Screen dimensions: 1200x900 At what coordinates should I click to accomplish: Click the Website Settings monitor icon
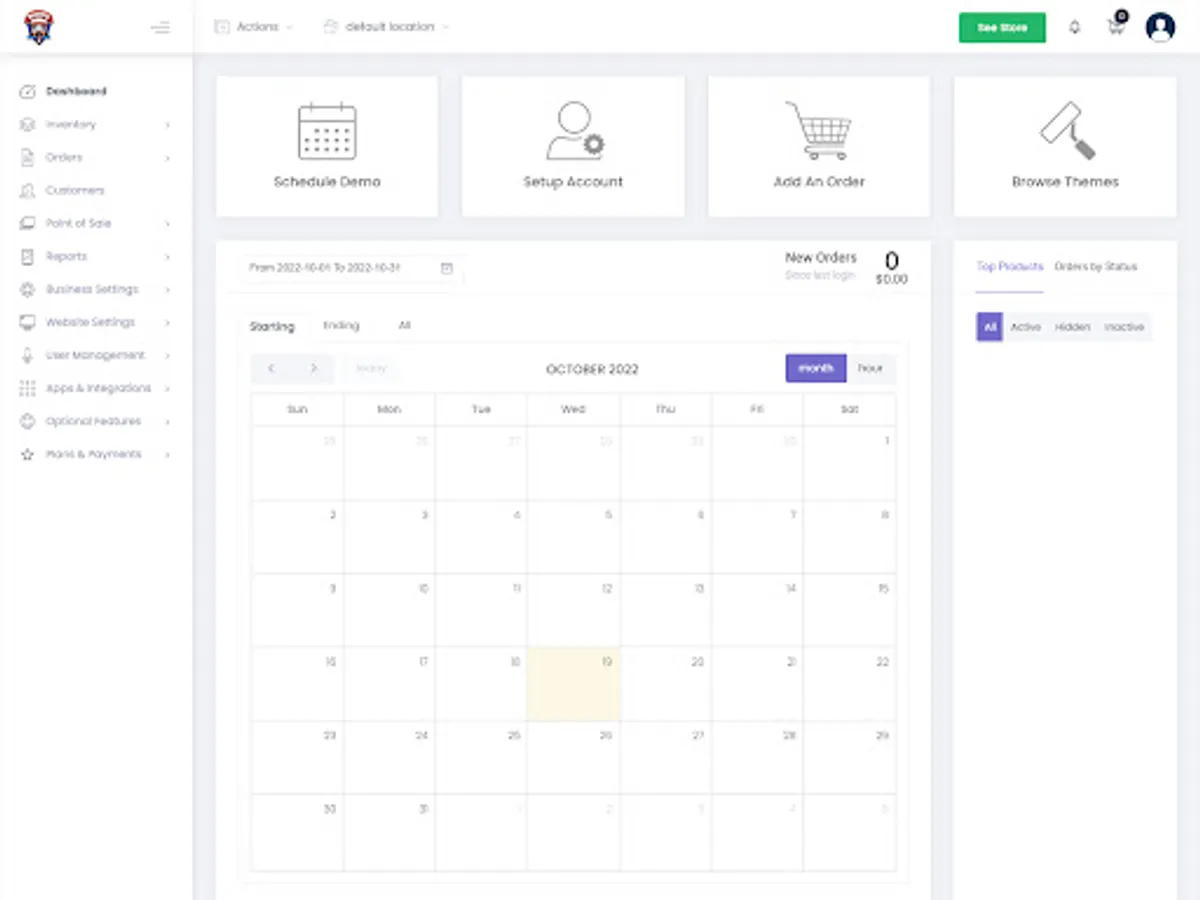click(28, 322)
